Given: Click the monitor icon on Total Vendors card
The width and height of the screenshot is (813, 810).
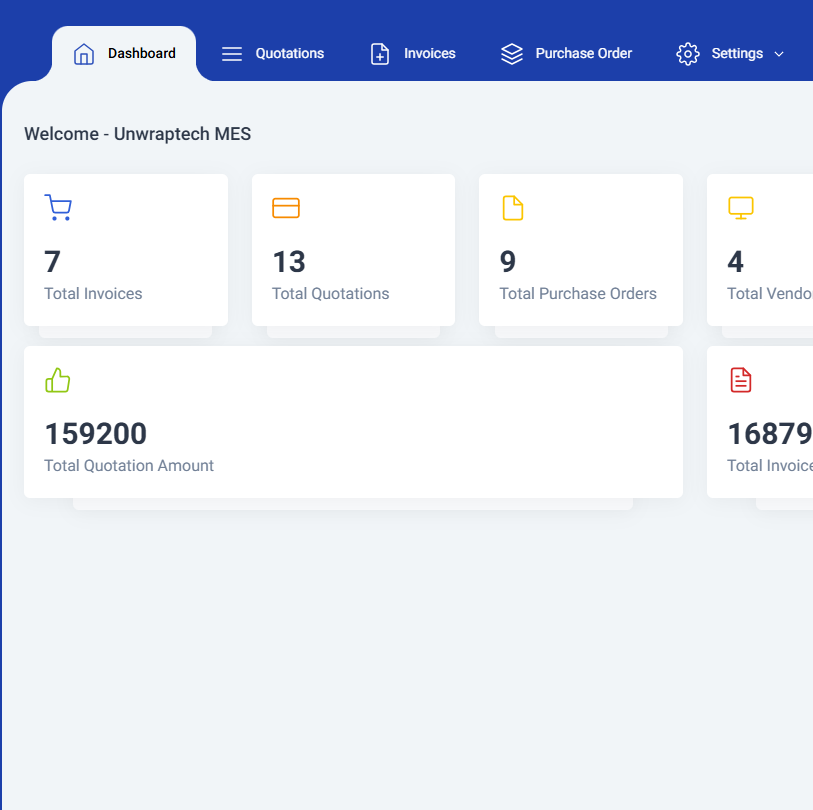Looking at the screenshot, I should click(x=740, y=208).
